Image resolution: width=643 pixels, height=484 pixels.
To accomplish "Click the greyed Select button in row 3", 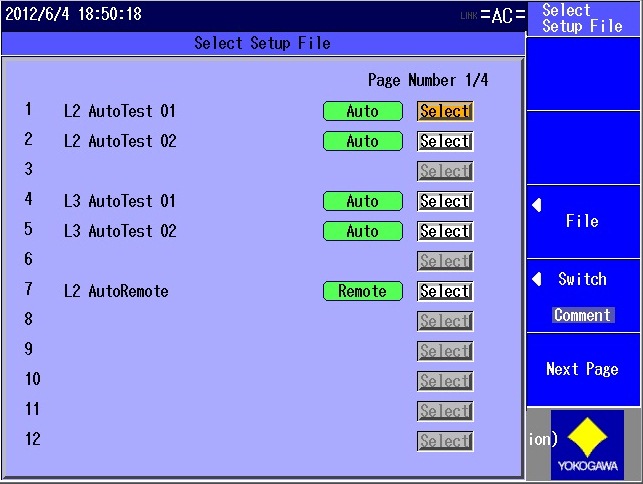I will pos(445,171).
